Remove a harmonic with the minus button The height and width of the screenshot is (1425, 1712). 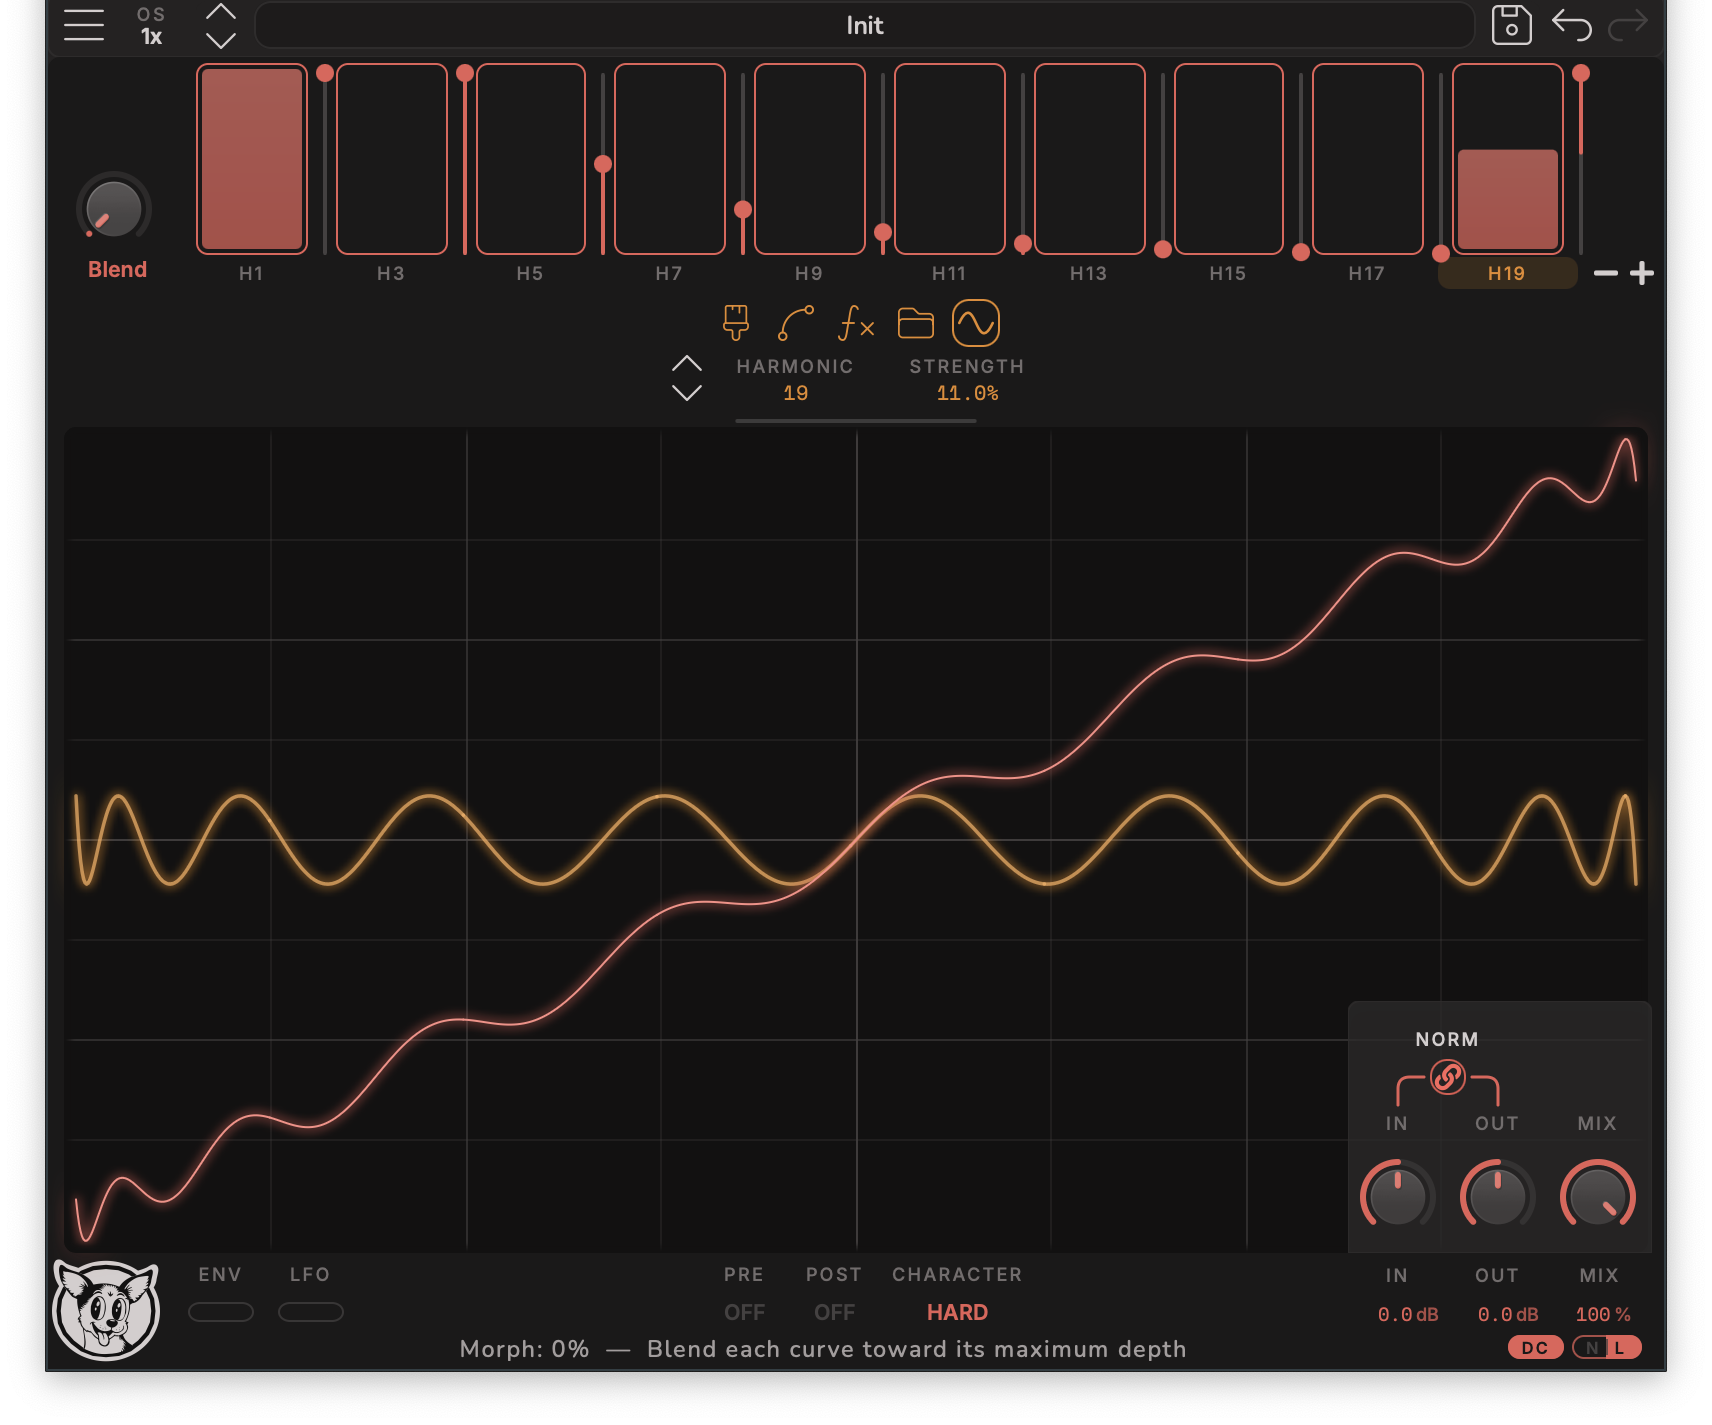click(x=1605, y=273)
